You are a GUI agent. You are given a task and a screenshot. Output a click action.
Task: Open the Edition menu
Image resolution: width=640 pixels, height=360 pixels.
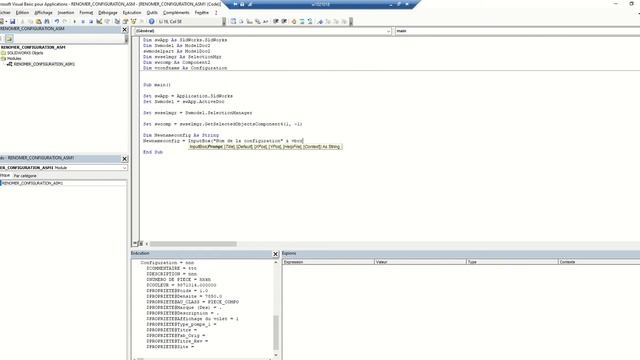point(22,13)
